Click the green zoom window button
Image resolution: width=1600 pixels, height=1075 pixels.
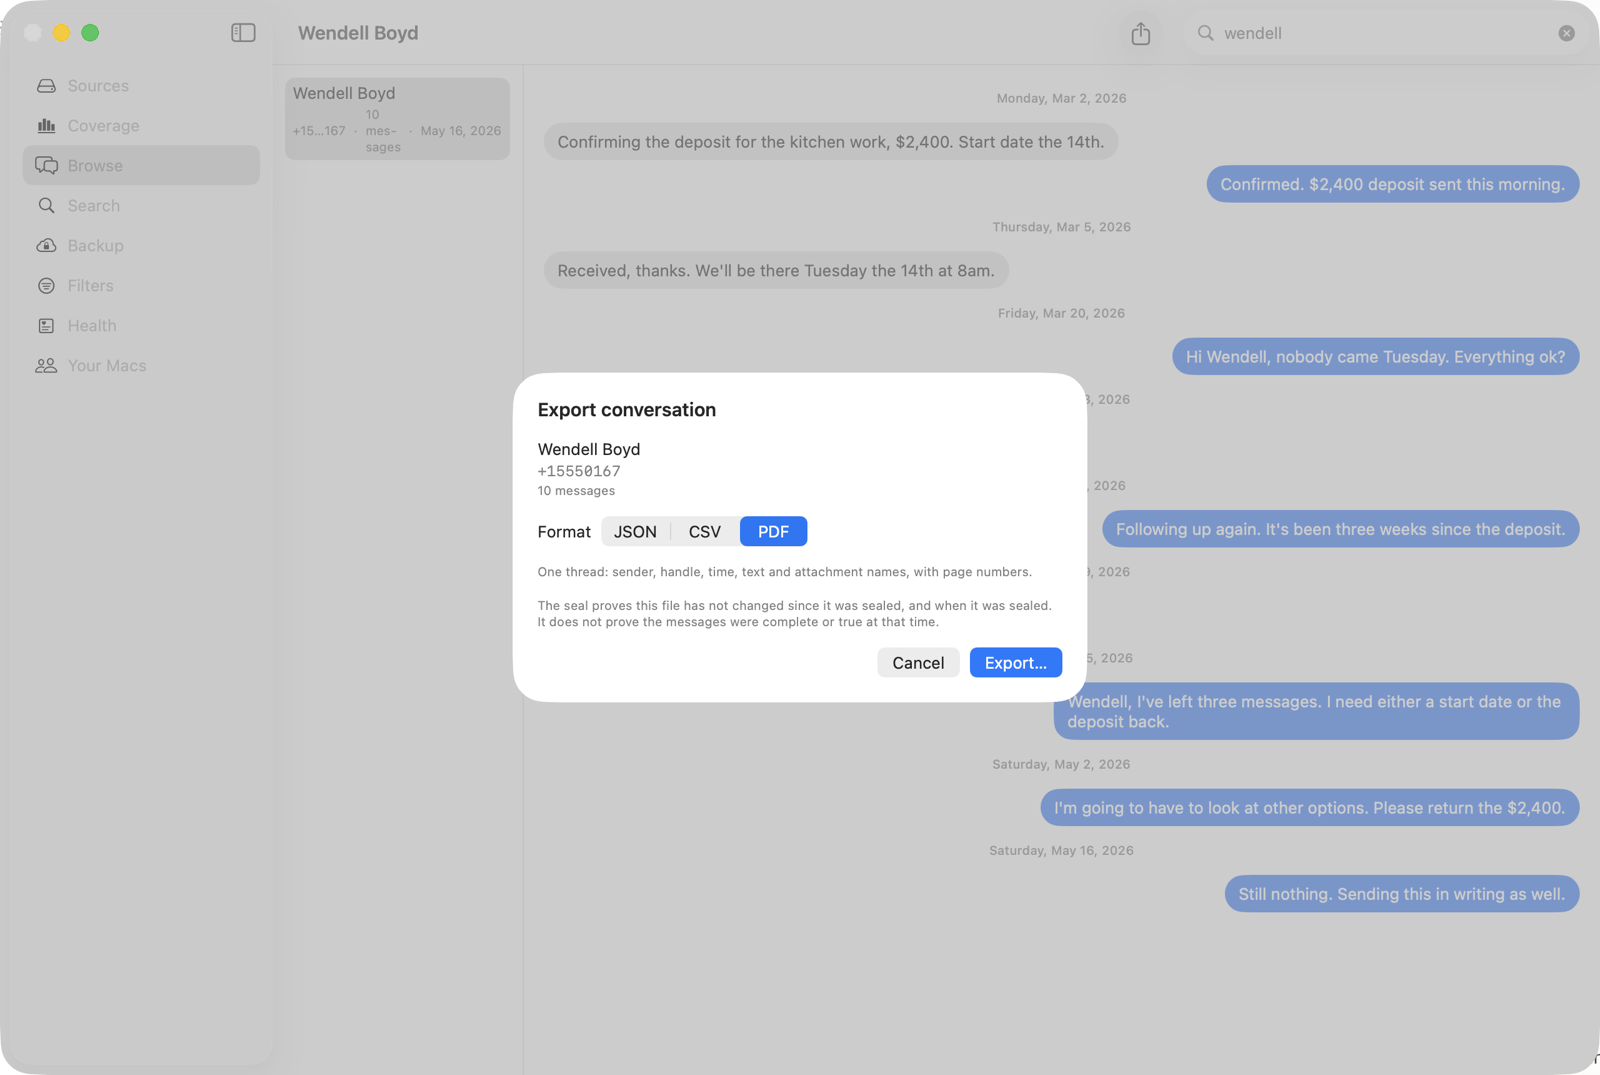90,33
